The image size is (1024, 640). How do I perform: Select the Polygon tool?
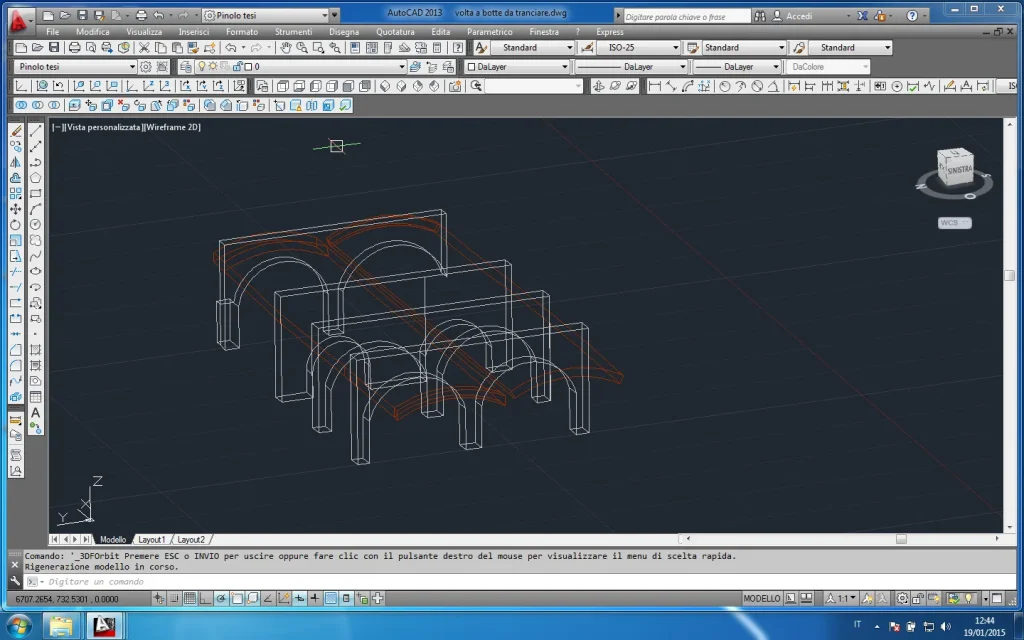[x=35, y=178]
